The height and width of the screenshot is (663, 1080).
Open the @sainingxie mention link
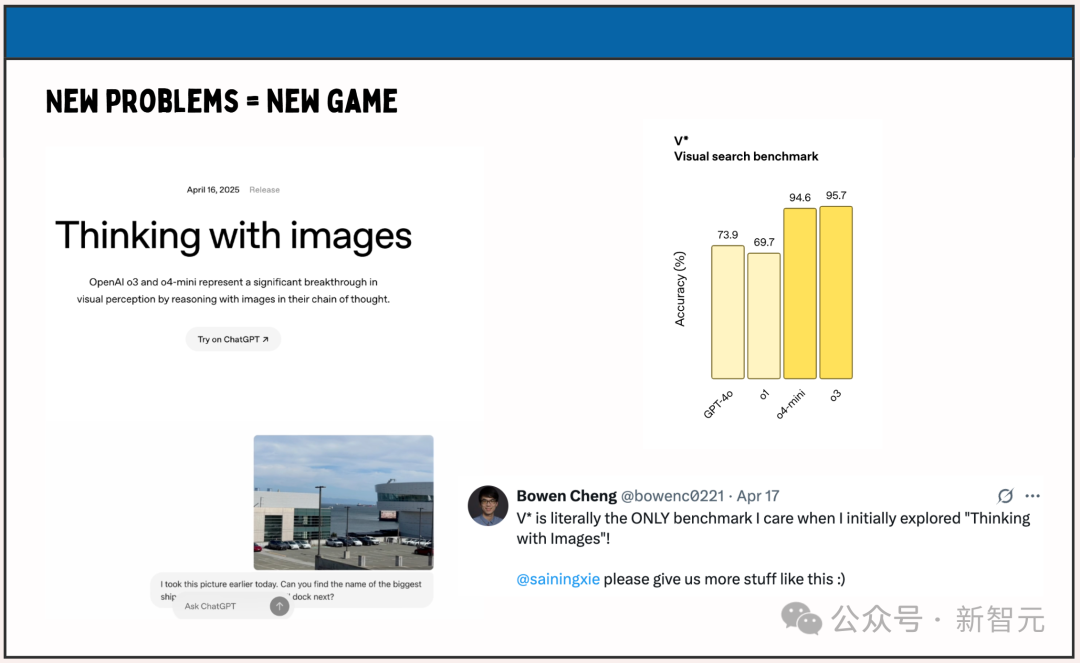click(558, 579)
